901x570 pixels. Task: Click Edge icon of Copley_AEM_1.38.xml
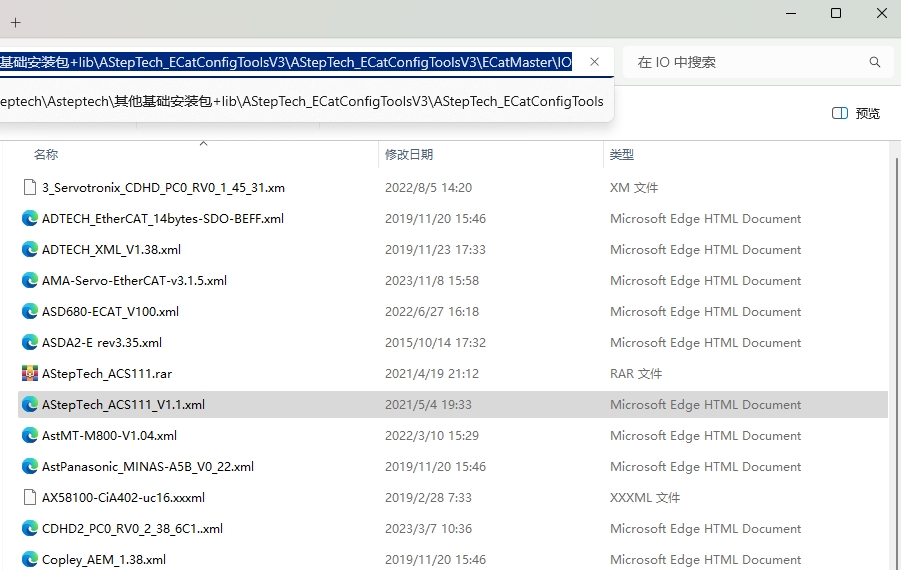(x=29, y=560)
